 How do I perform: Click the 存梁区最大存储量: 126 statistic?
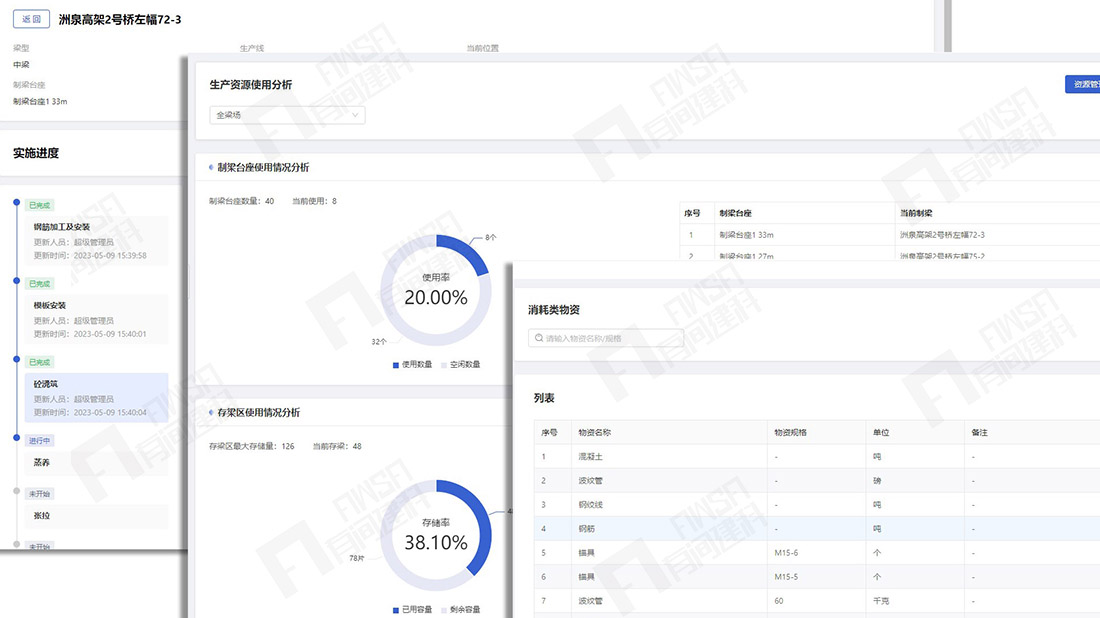coord(251,446)
